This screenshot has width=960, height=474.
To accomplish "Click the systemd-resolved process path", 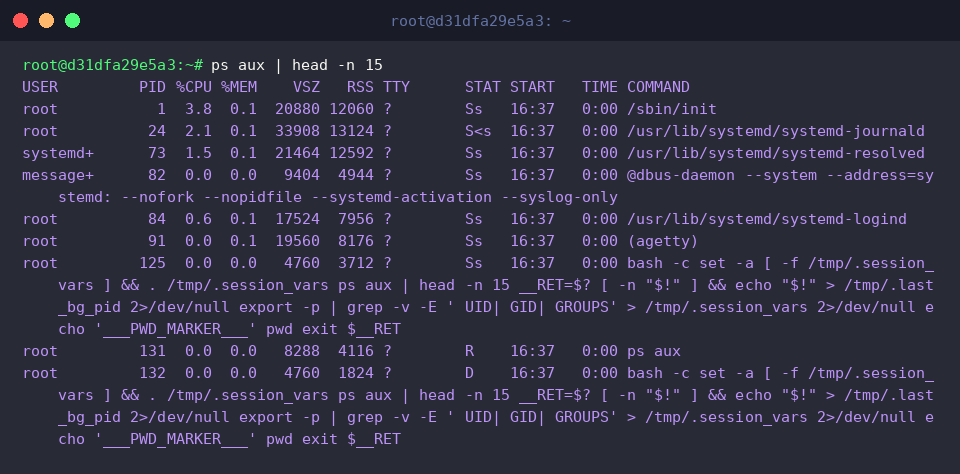I will (x=776, y=153).
